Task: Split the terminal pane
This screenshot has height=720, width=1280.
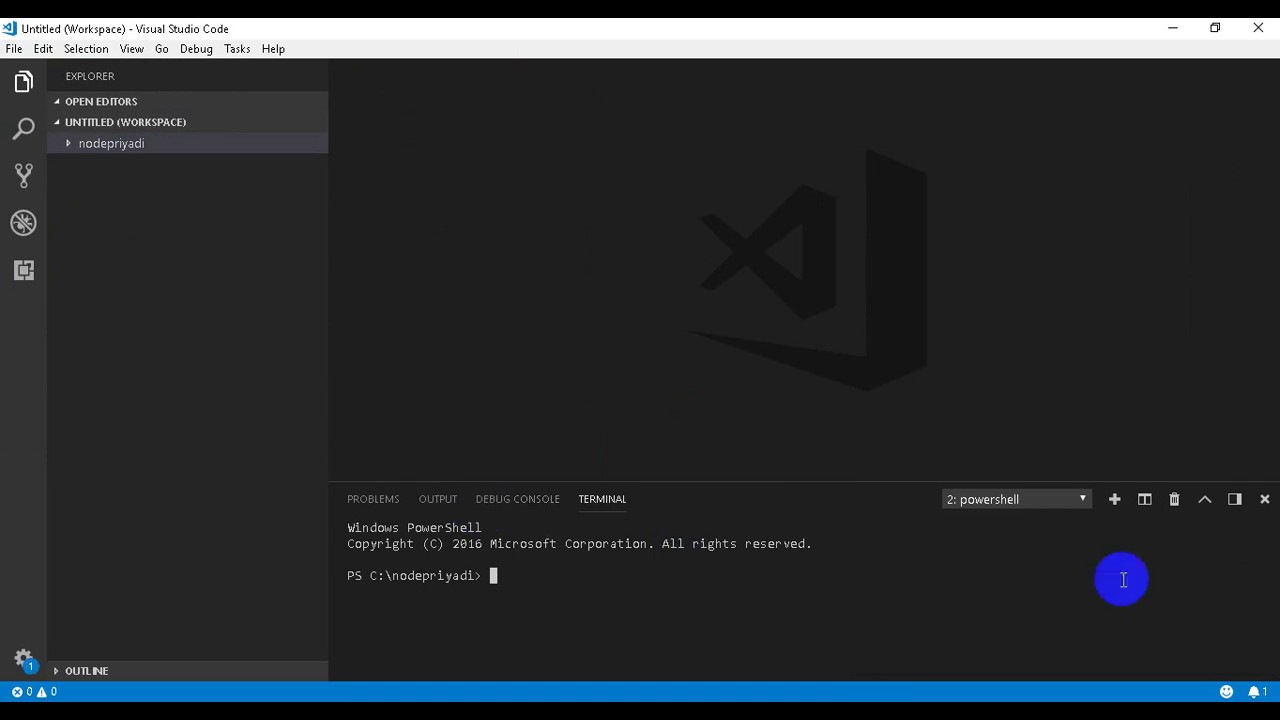Action: [x=1144, y=499]
